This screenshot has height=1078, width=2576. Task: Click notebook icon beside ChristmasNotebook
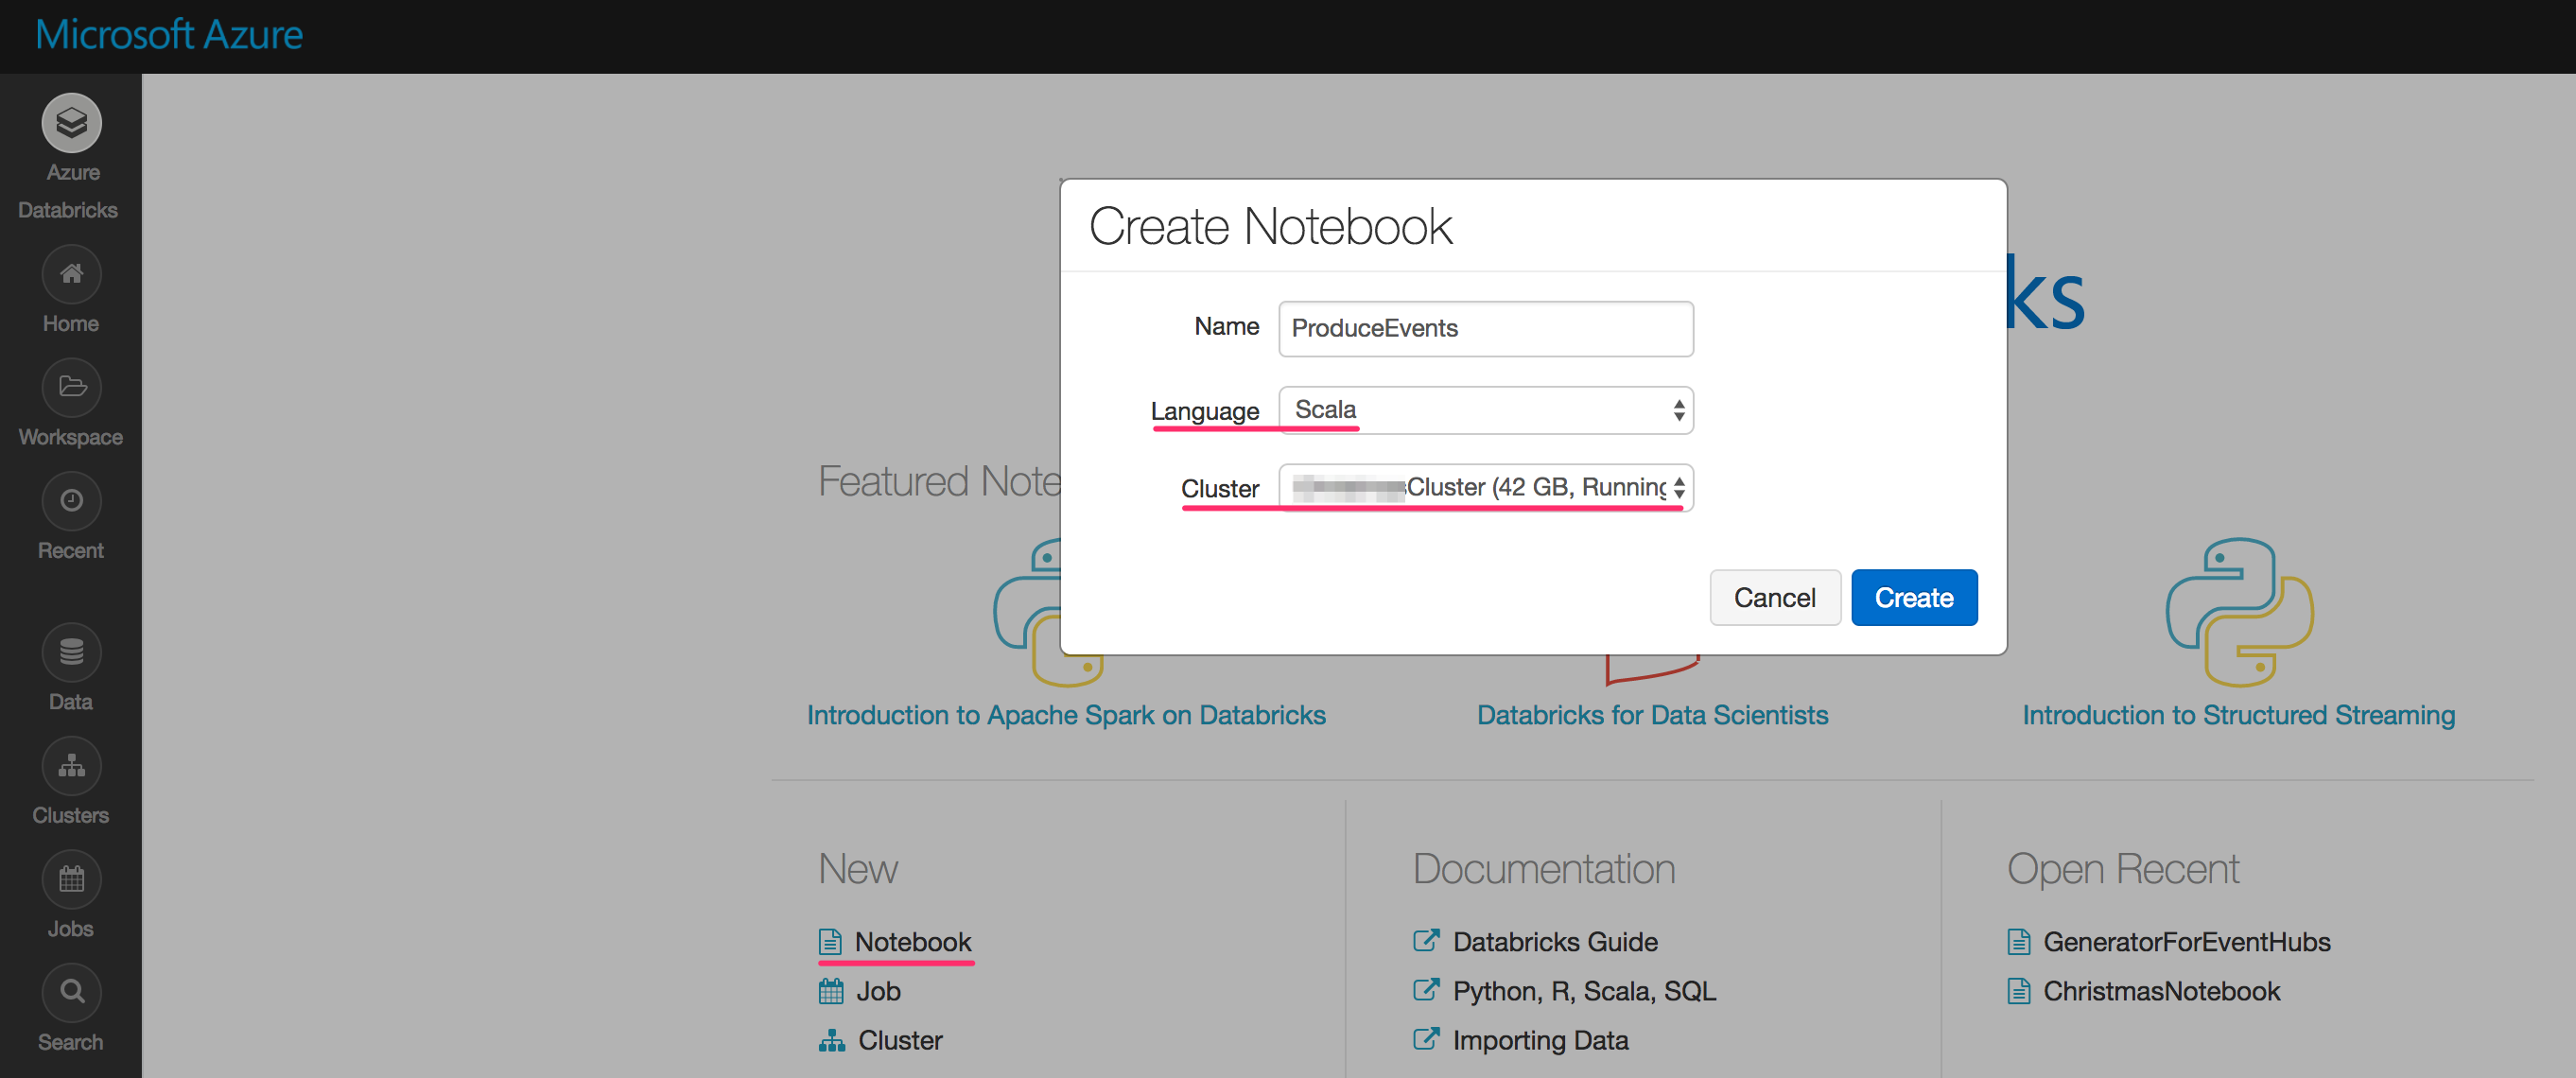2019,991
